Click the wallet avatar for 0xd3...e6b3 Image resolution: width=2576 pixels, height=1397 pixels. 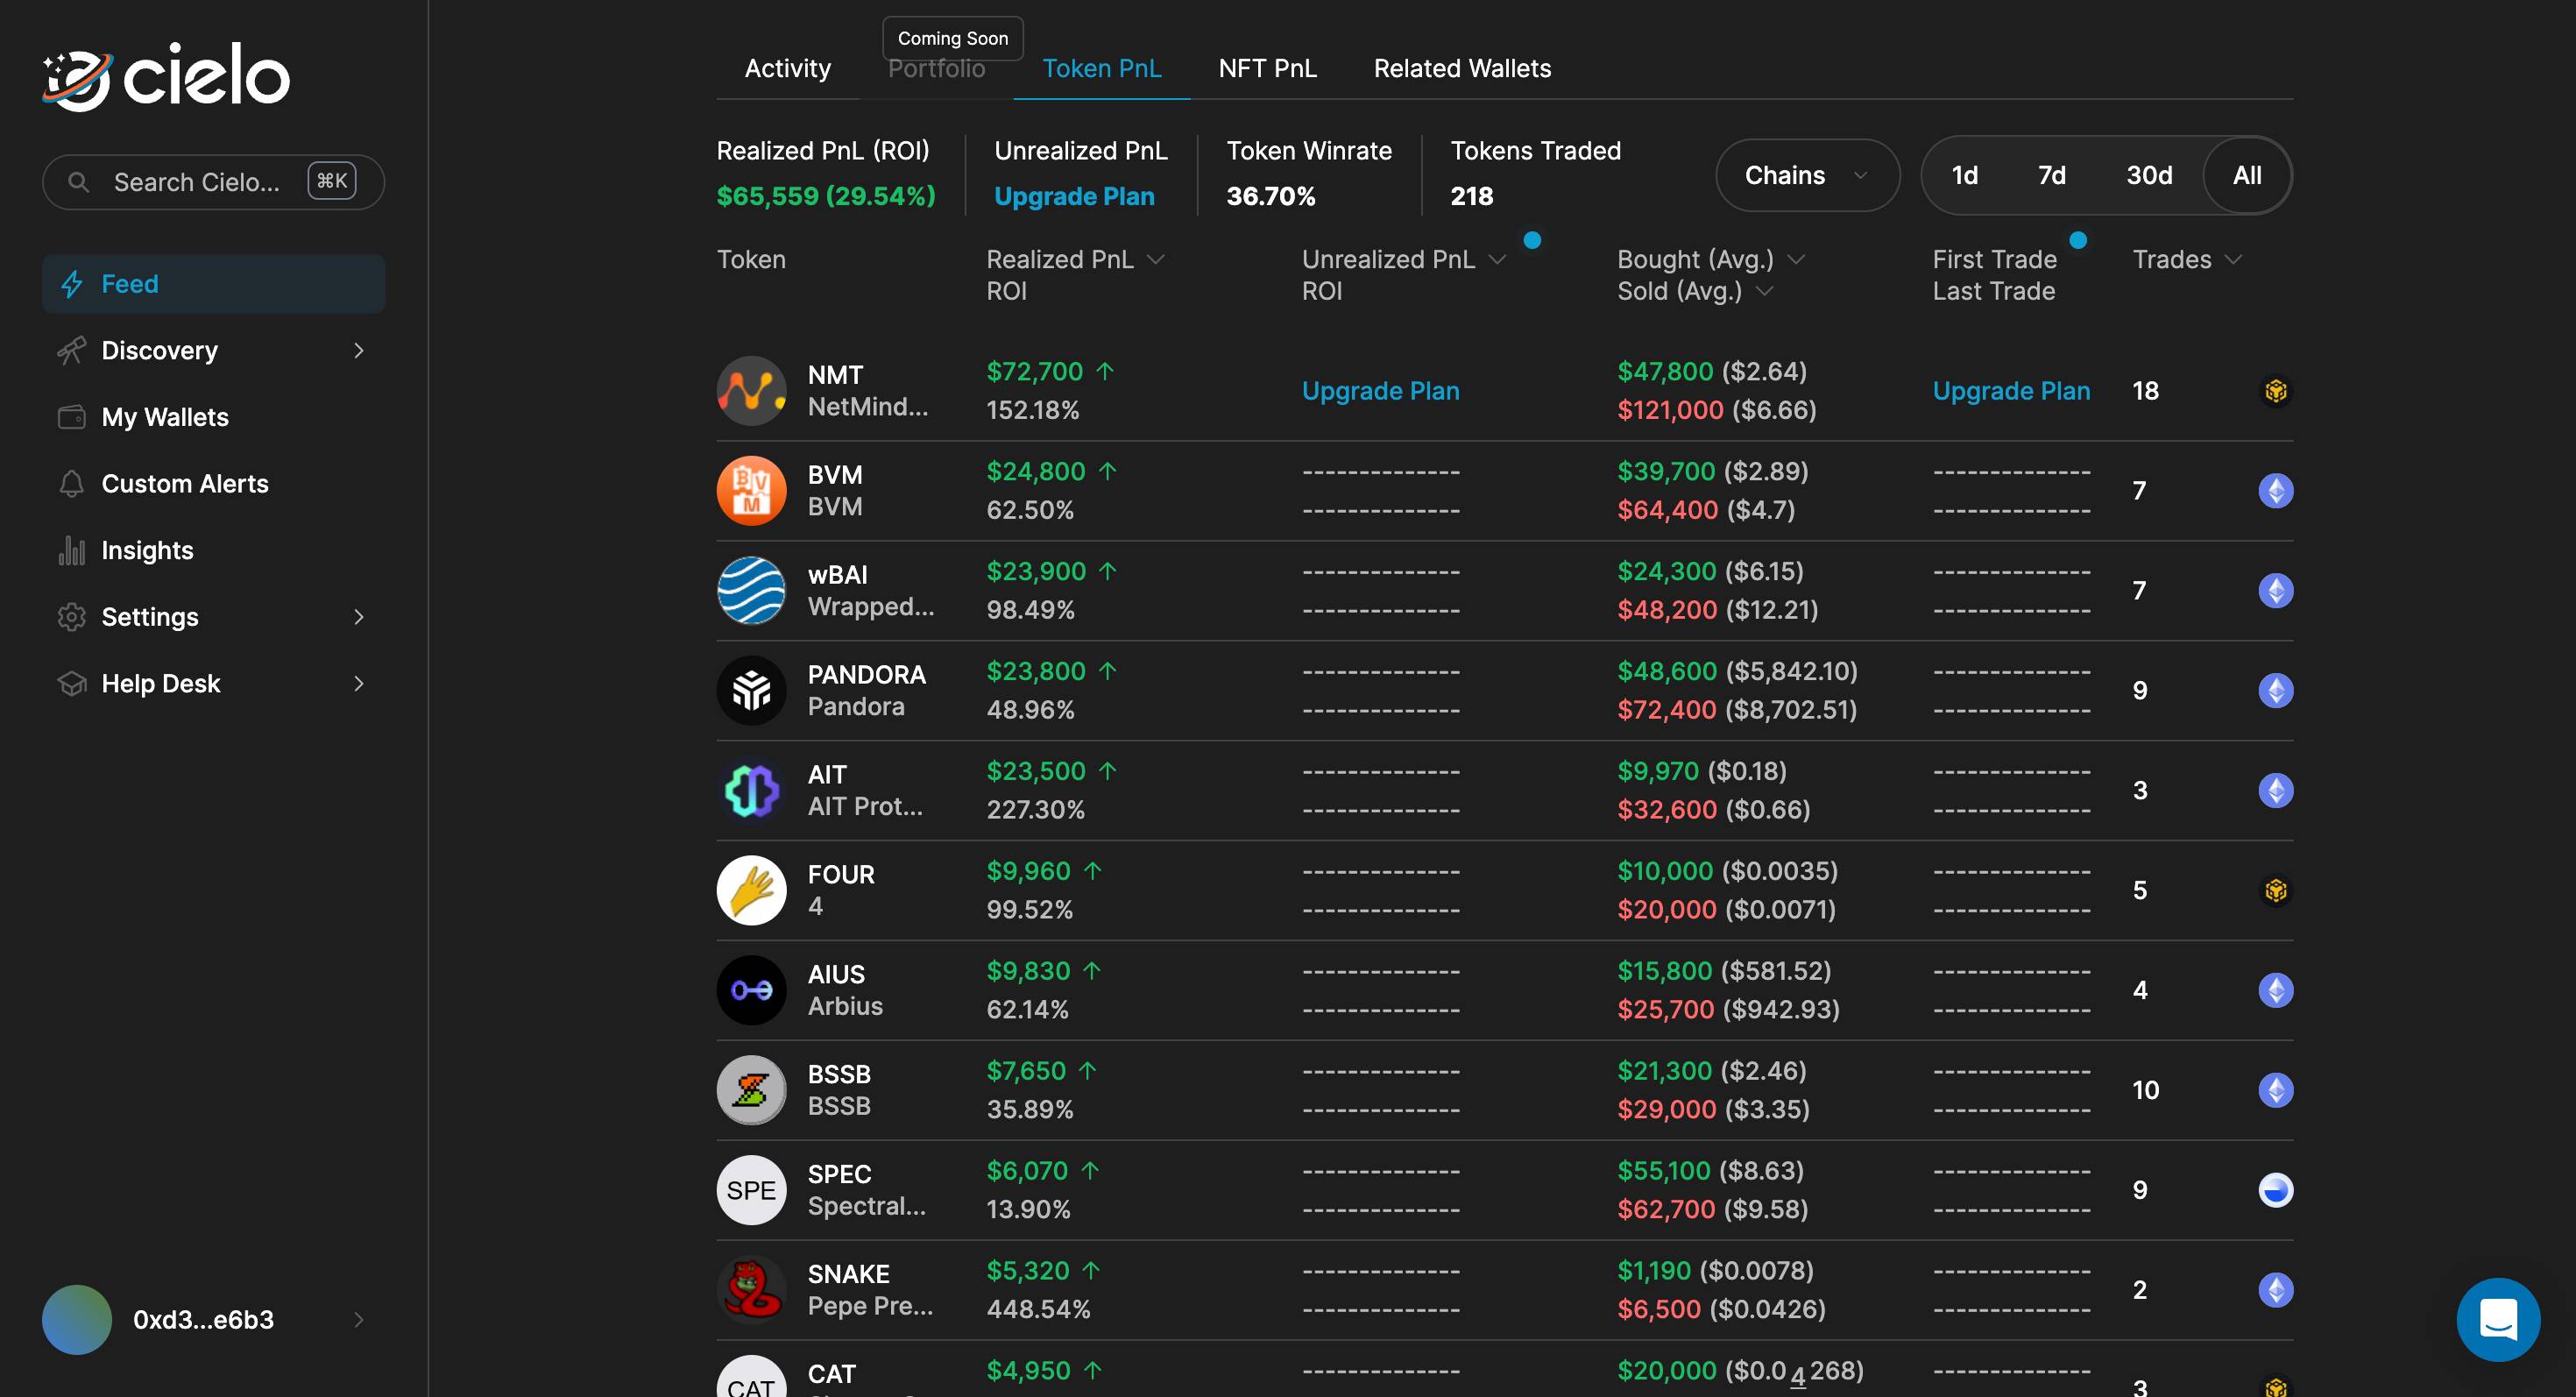(76, 1320)
